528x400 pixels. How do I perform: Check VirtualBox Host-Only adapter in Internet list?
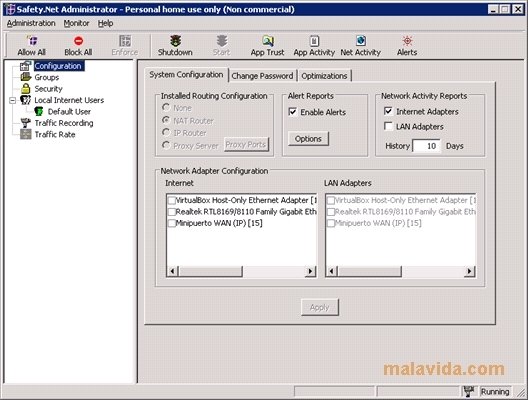click(172, 200)
